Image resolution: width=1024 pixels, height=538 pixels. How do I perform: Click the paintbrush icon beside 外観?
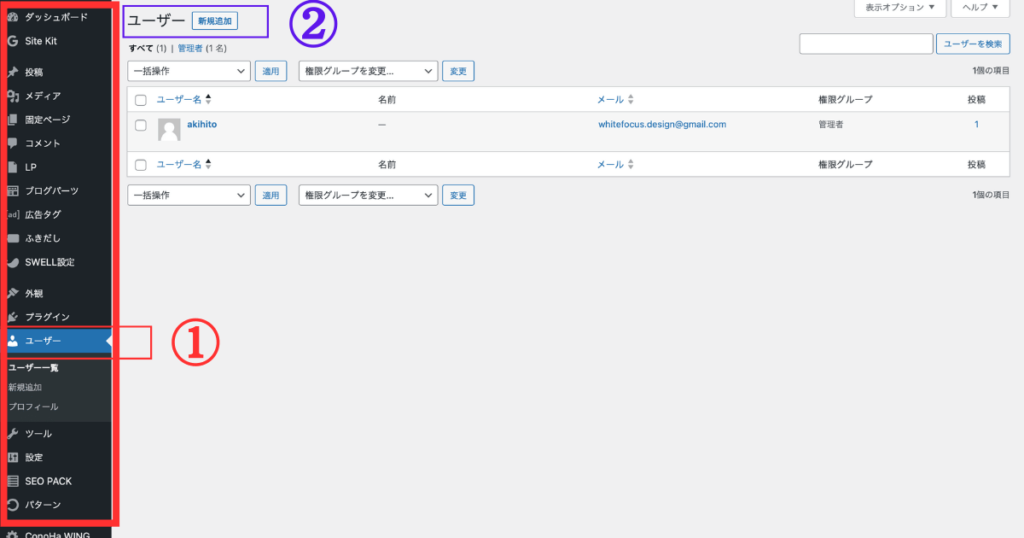click(x=13, y=293)
